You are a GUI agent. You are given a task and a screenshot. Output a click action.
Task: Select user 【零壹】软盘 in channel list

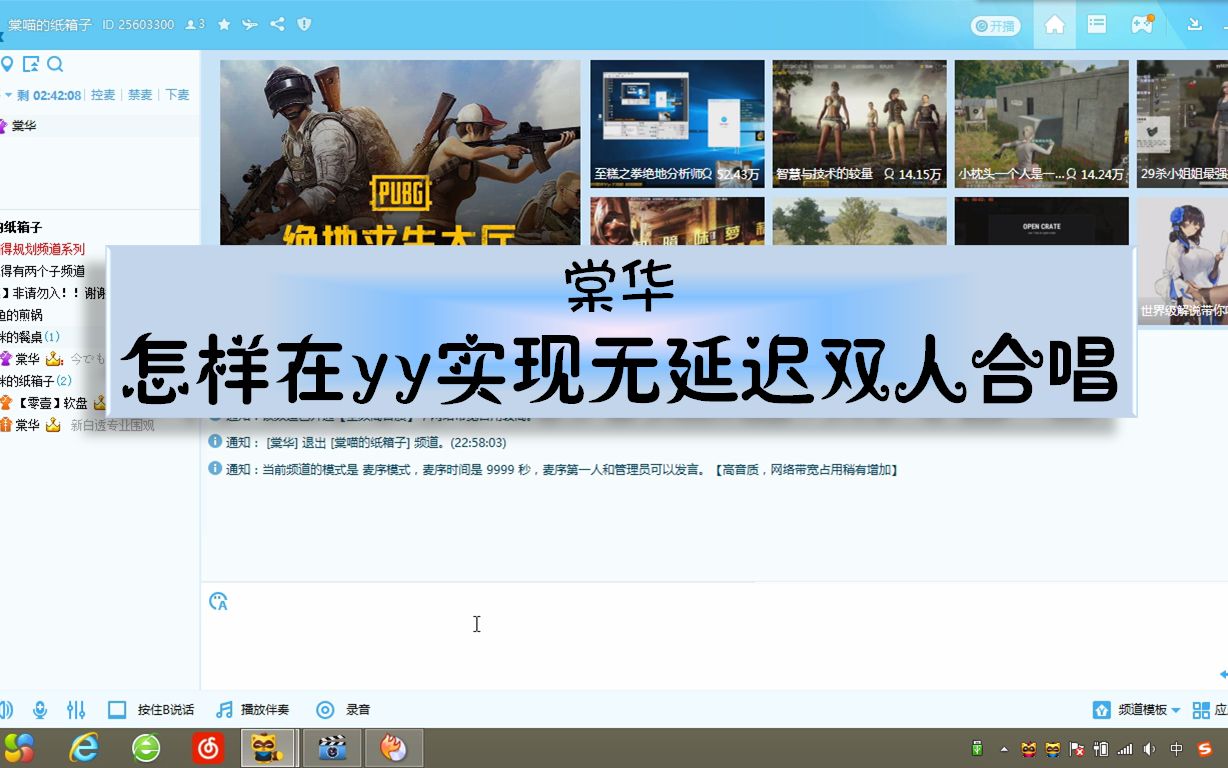[x=53, y=403]
